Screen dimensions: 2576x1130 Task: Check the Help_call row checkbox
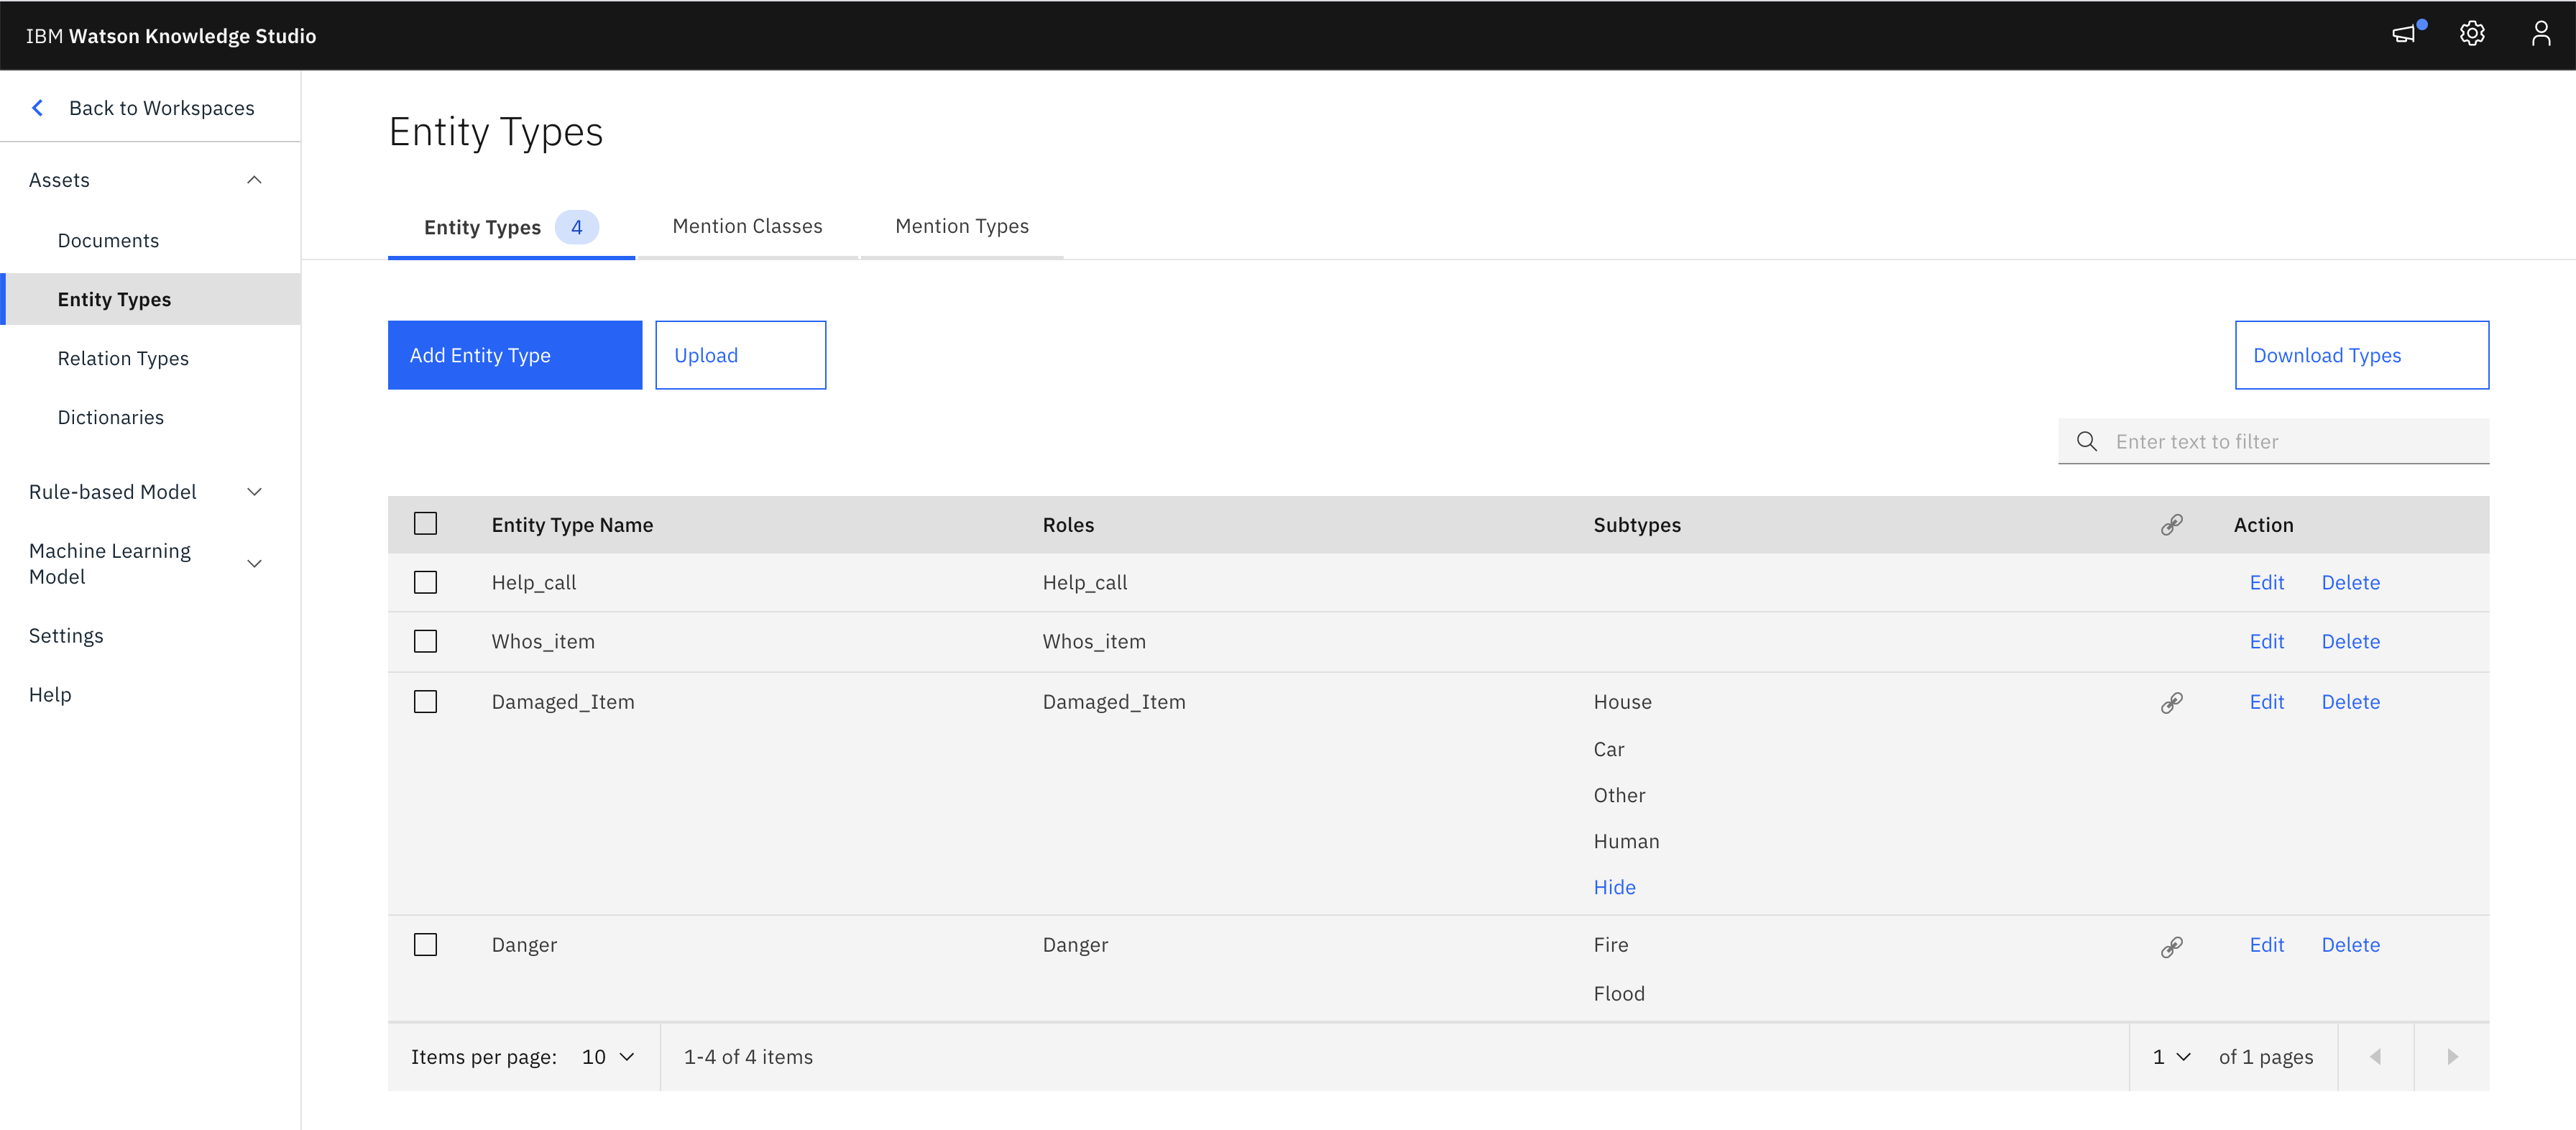[x=425, y=582]
